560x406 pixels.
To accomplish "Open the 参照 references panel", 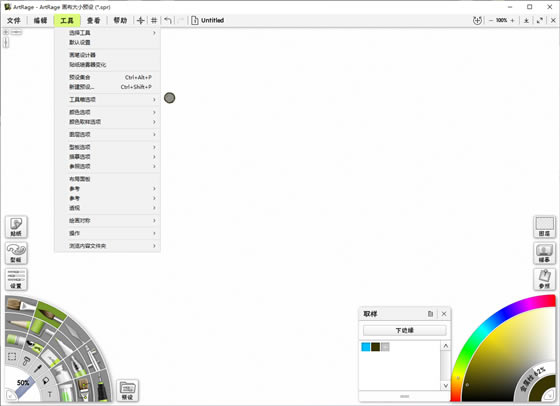I will pyautogui.click(x=544, y=279).
